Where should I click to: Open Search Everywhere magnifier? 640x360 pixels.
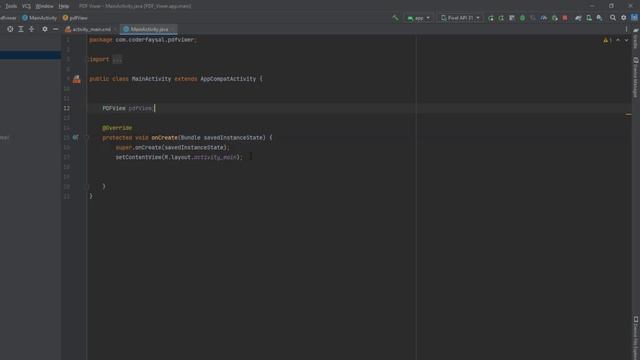point(613,18)
